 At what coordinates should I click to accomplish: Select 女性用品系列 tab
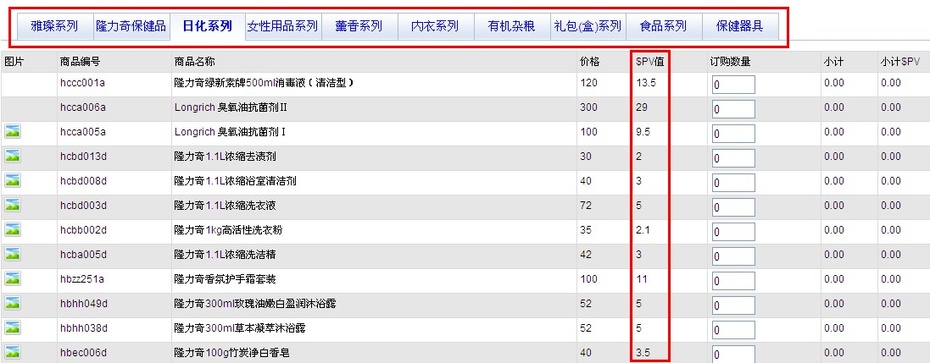(x=282, y=27)
